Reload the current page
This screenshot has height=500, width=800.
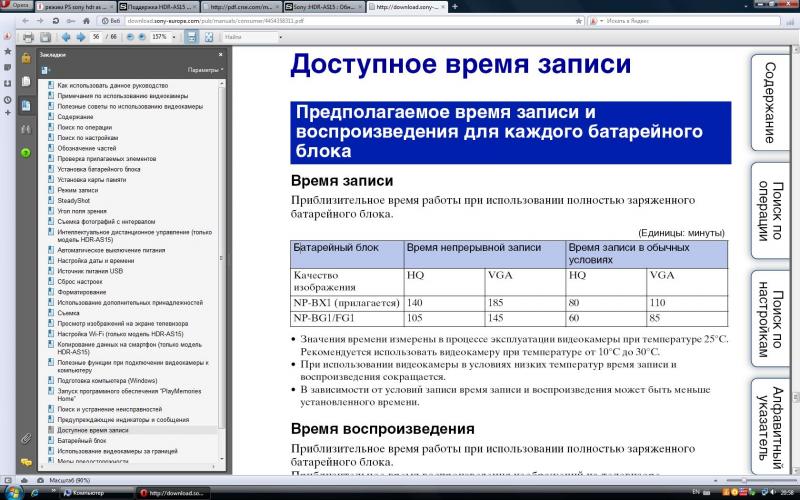click(56, 21)
